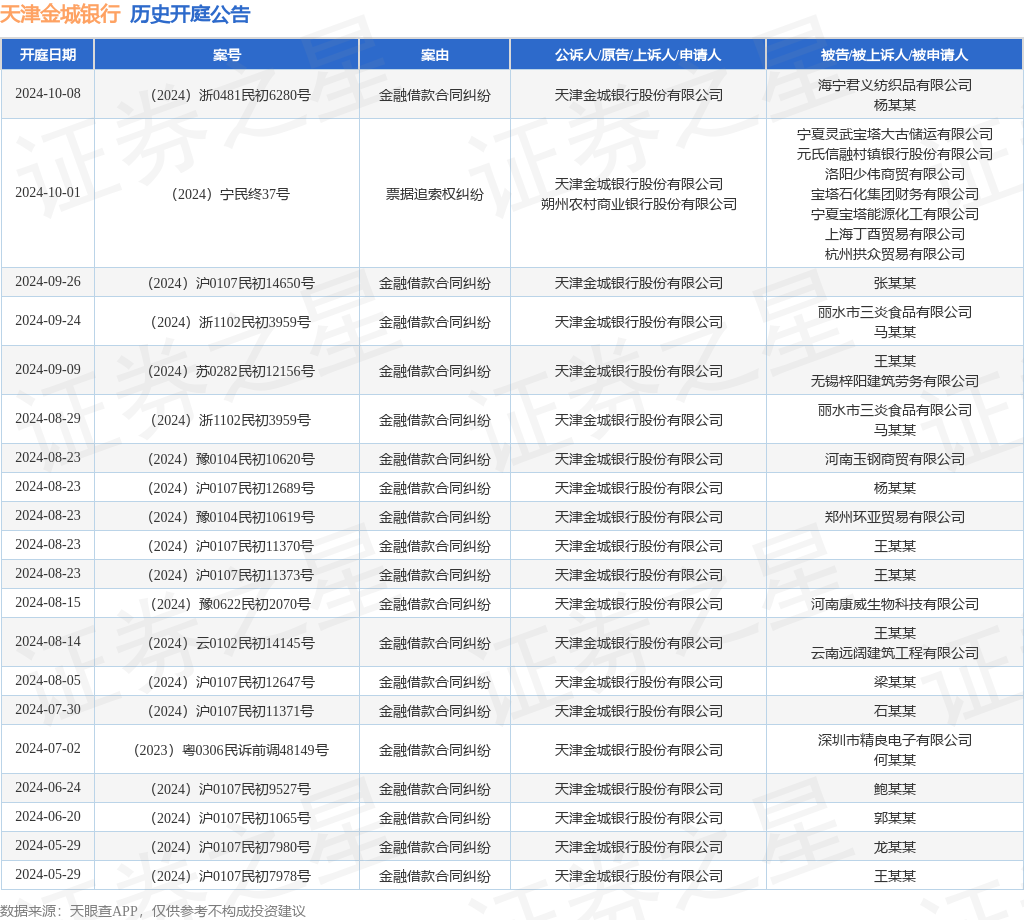Click defendant 宝塔石化集团财务有限公司
This screenshot has width=1024, height=920.
[x=895, y=194]
